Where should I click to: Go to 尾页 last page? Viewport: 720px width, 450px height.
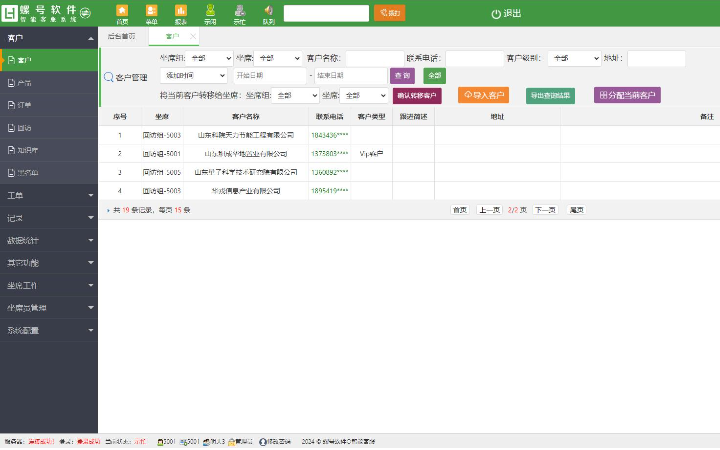(576, 210)
